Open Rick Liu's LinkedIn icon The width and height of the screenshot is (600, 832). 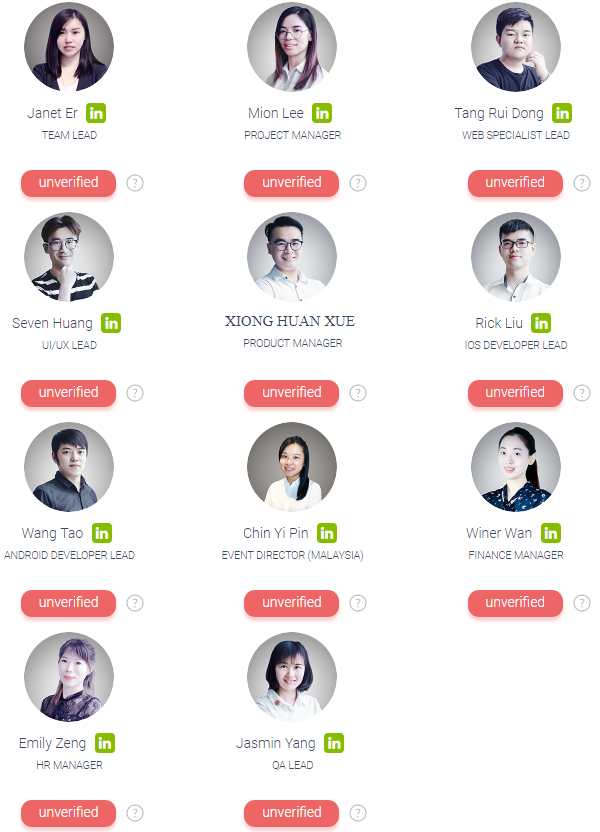pos(541,323)
